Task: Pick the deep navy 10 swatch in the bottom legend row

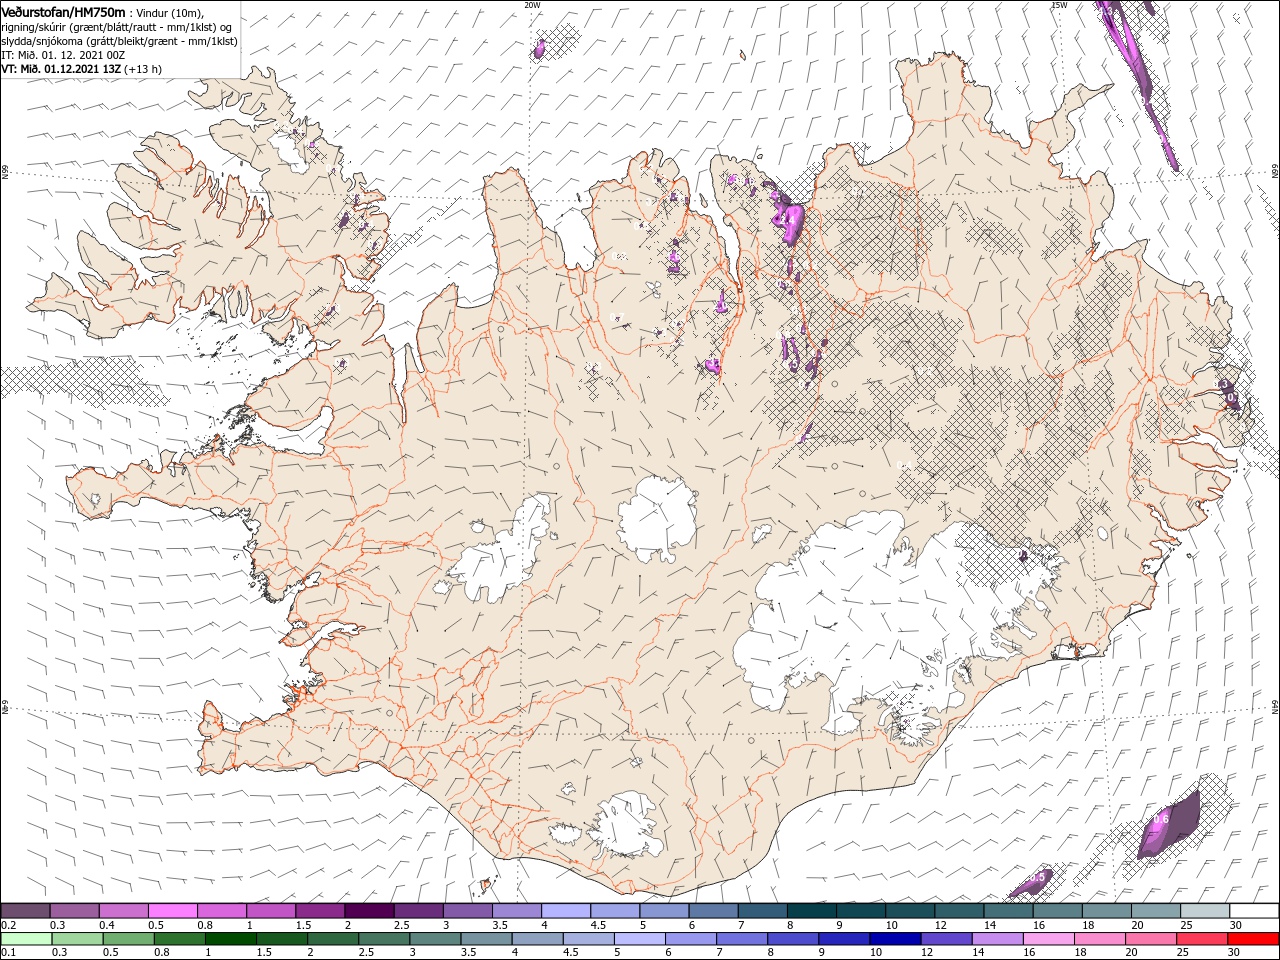Action: point(895,939)
